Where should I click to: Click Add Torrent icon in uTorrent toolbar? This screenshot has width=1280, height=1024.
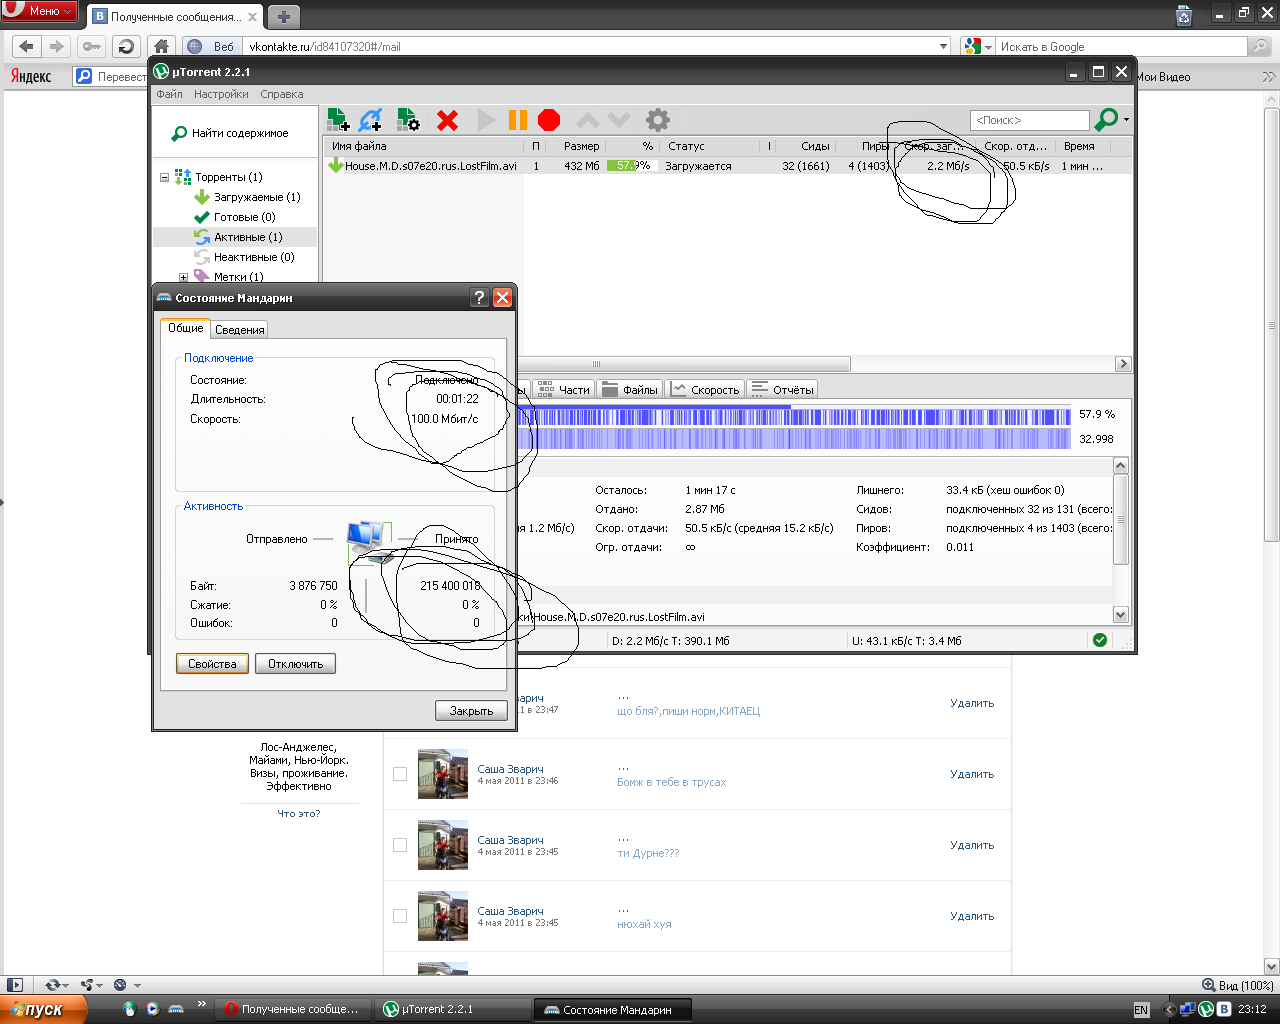[x=339, y=120]
